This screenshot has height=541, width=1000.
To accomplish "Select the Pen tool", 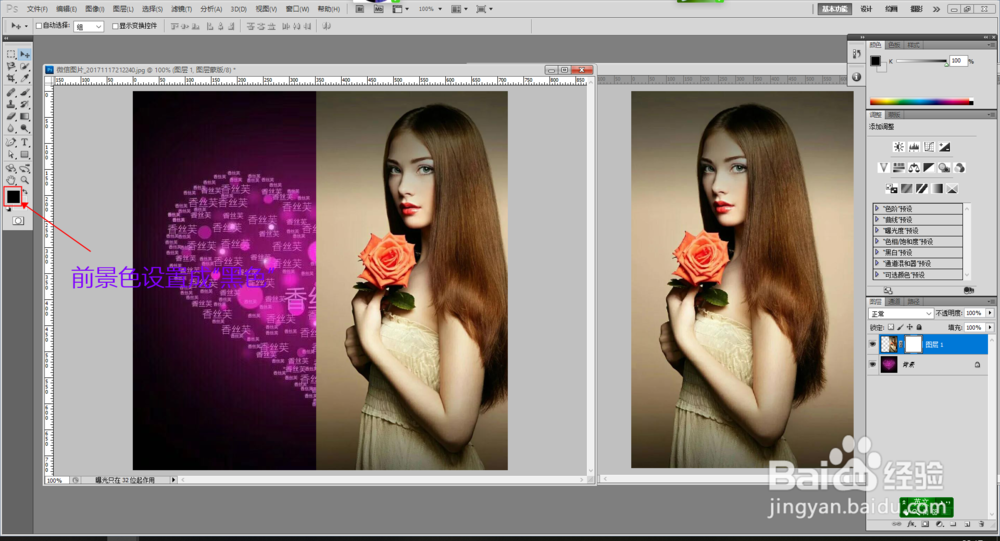I will coord(11,141).
